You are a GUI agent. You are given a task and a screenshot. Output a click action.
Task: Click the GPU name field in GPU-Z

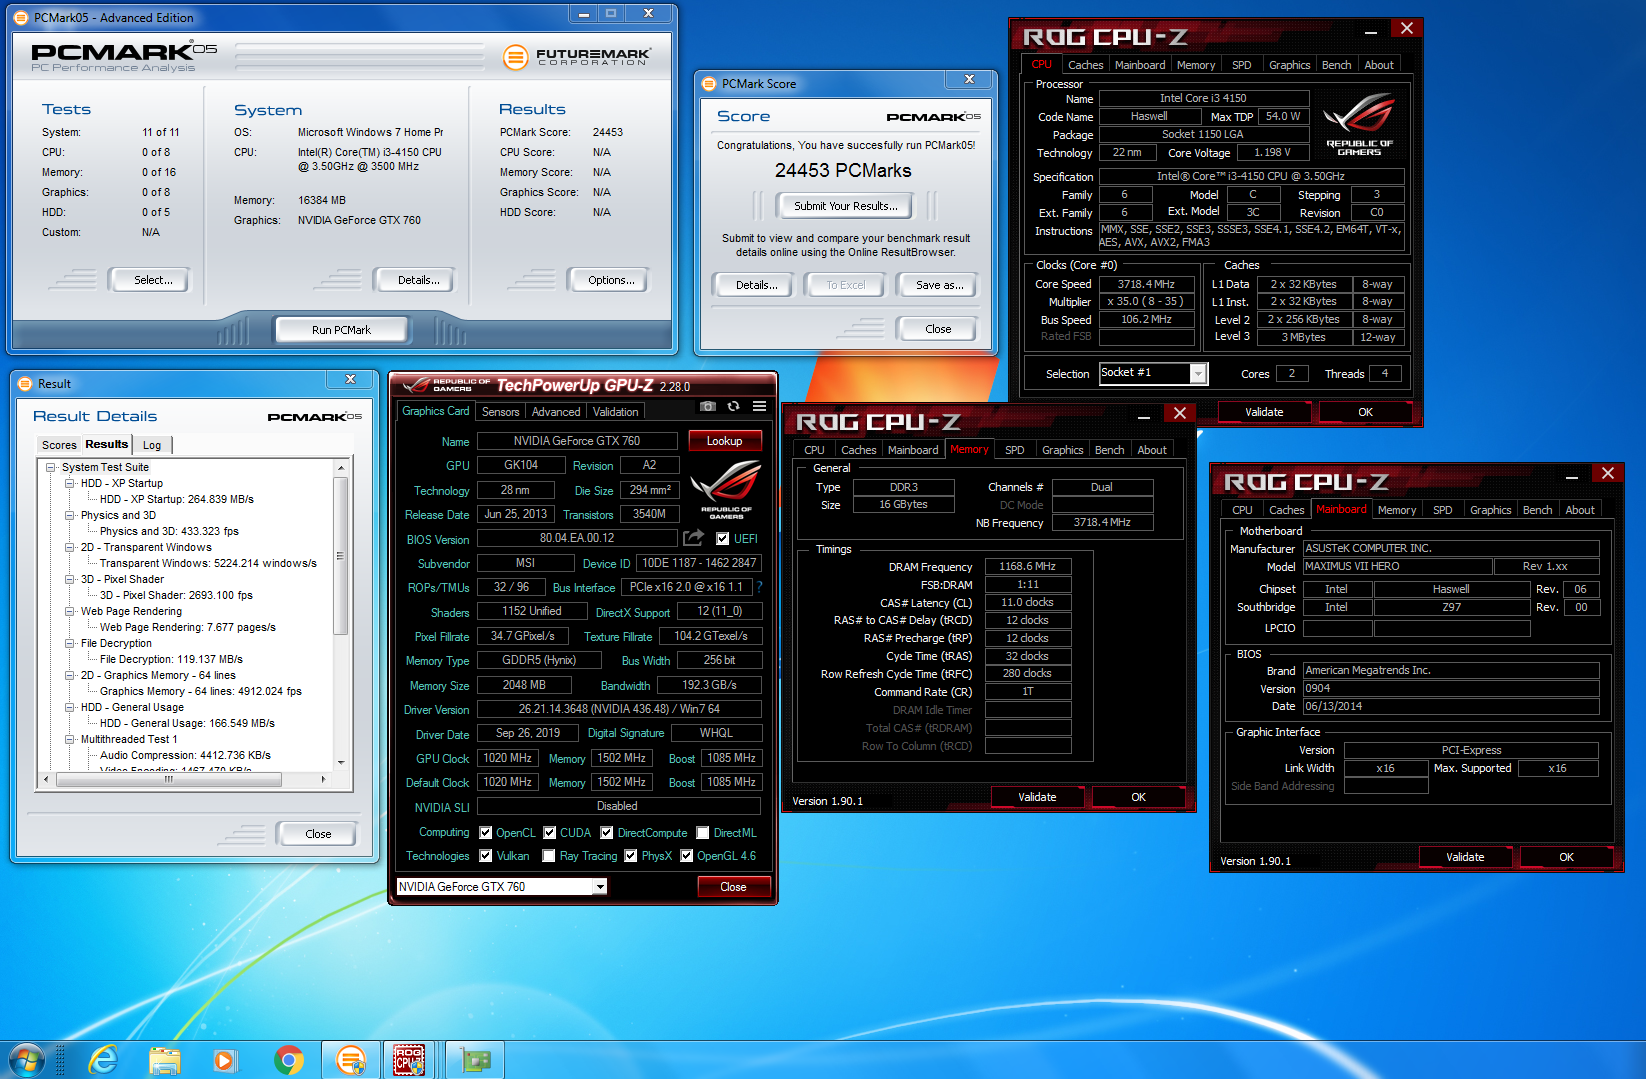point(577,441)
